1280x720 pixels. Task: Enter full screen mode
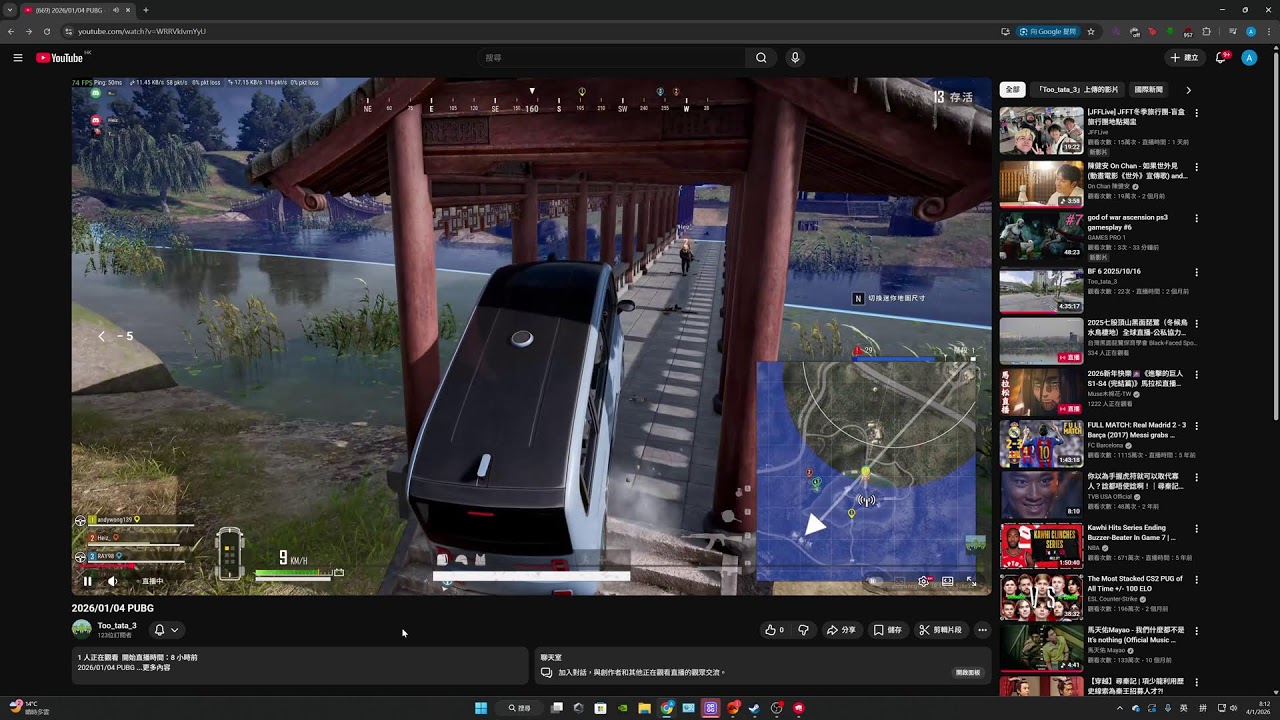pos(971,581)
